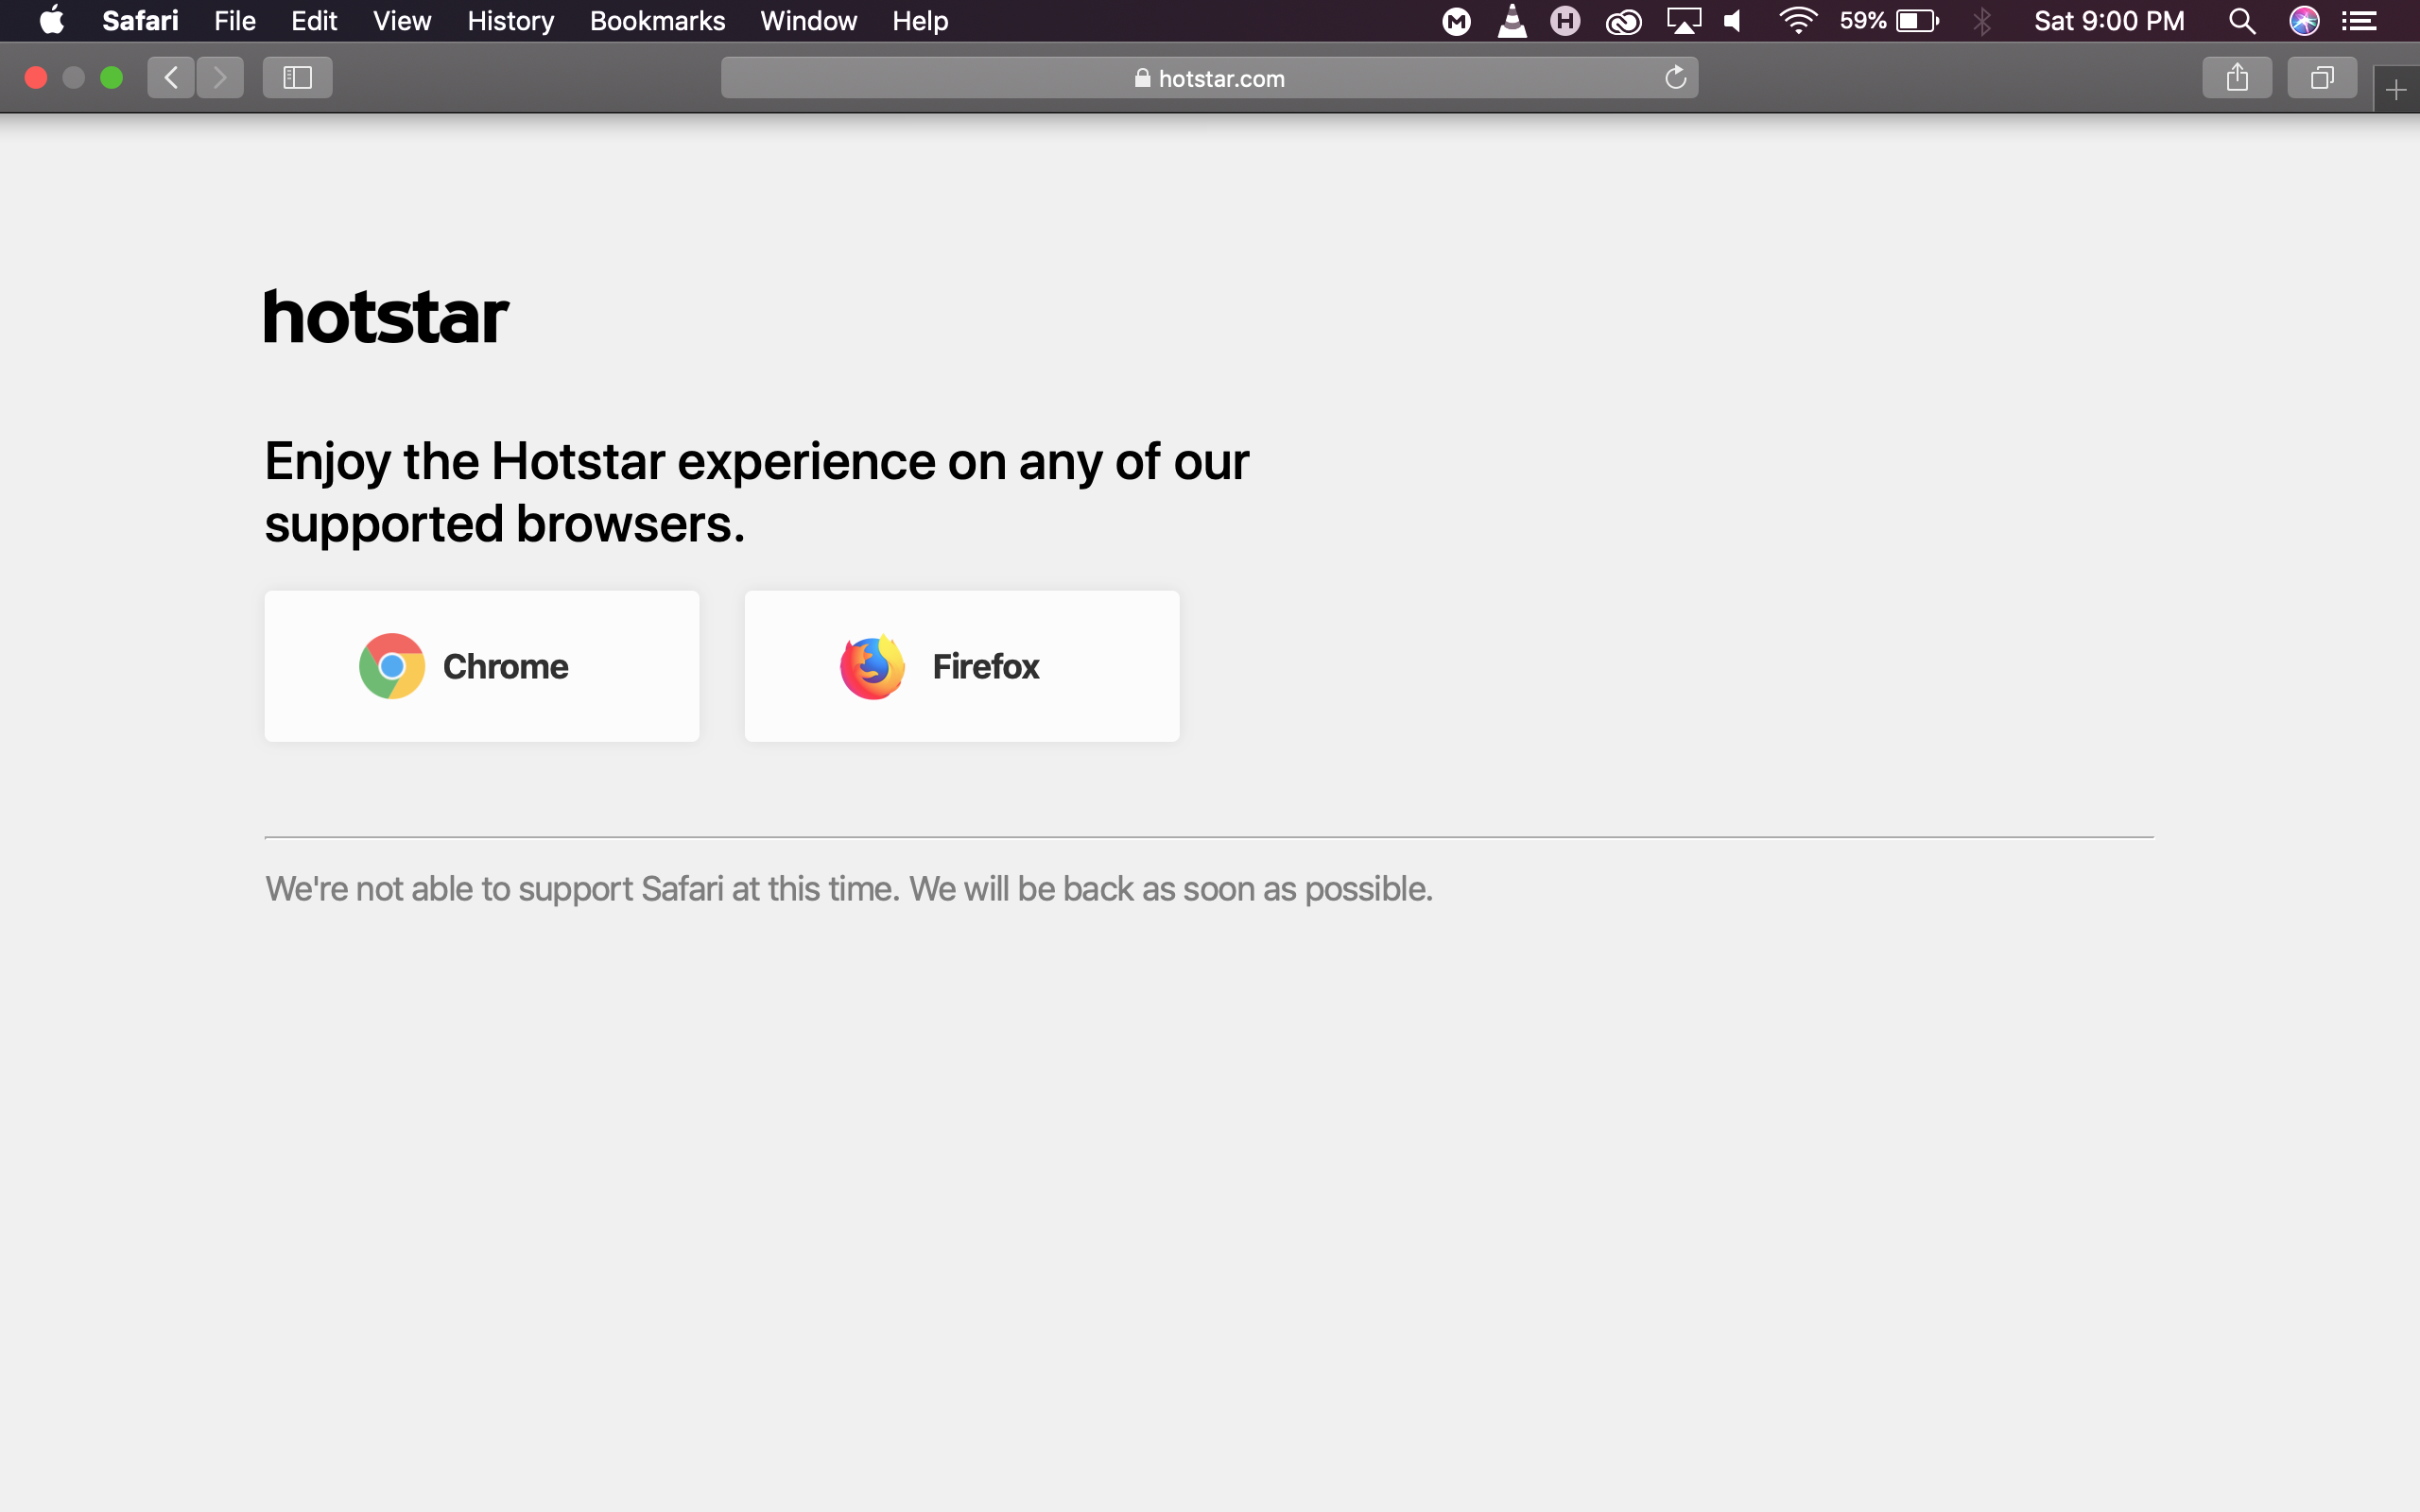Open the Share sheet button
The height and width of the screenshot is (1512, 2420).
[2237, 77]
